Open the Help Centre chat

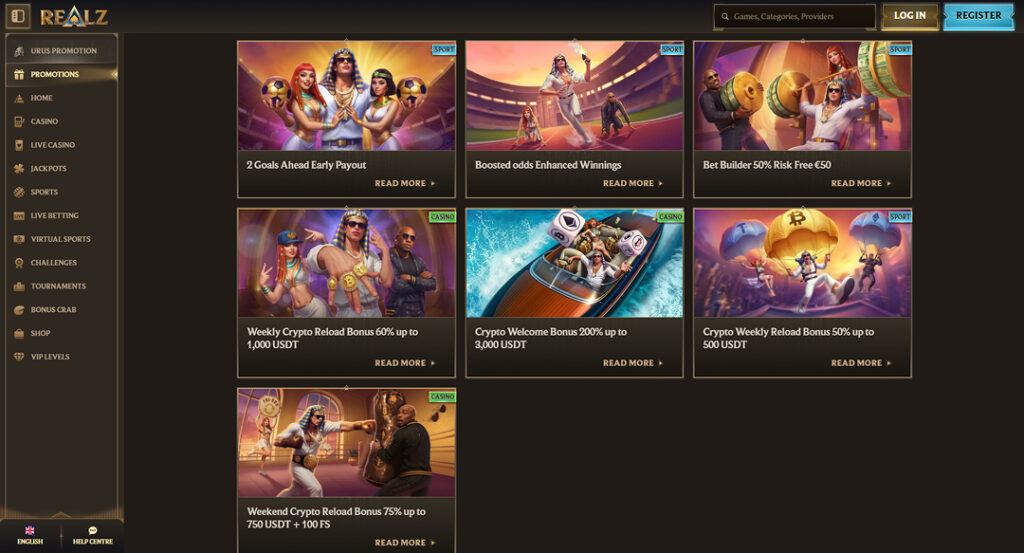(x=93, y=535)
